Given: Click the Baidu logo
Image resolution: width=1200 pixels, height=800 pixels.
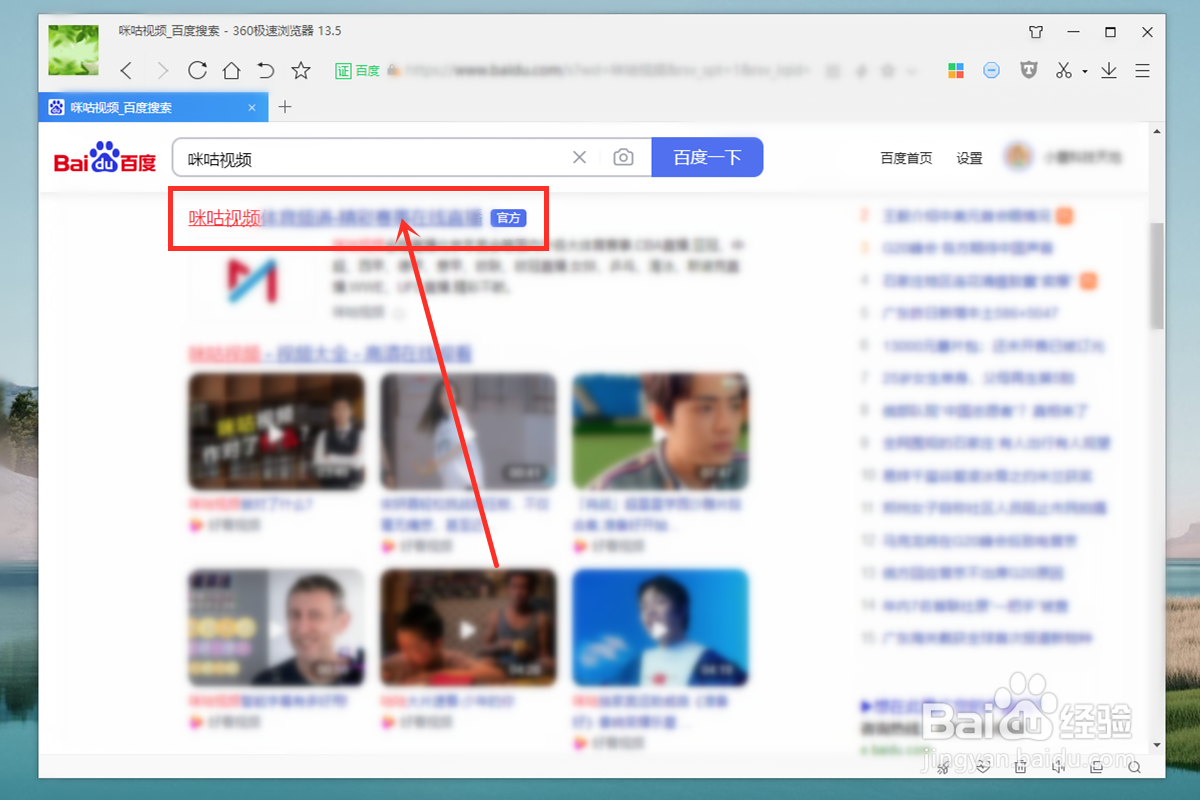Looking at the screenshot, I should 105,158.
